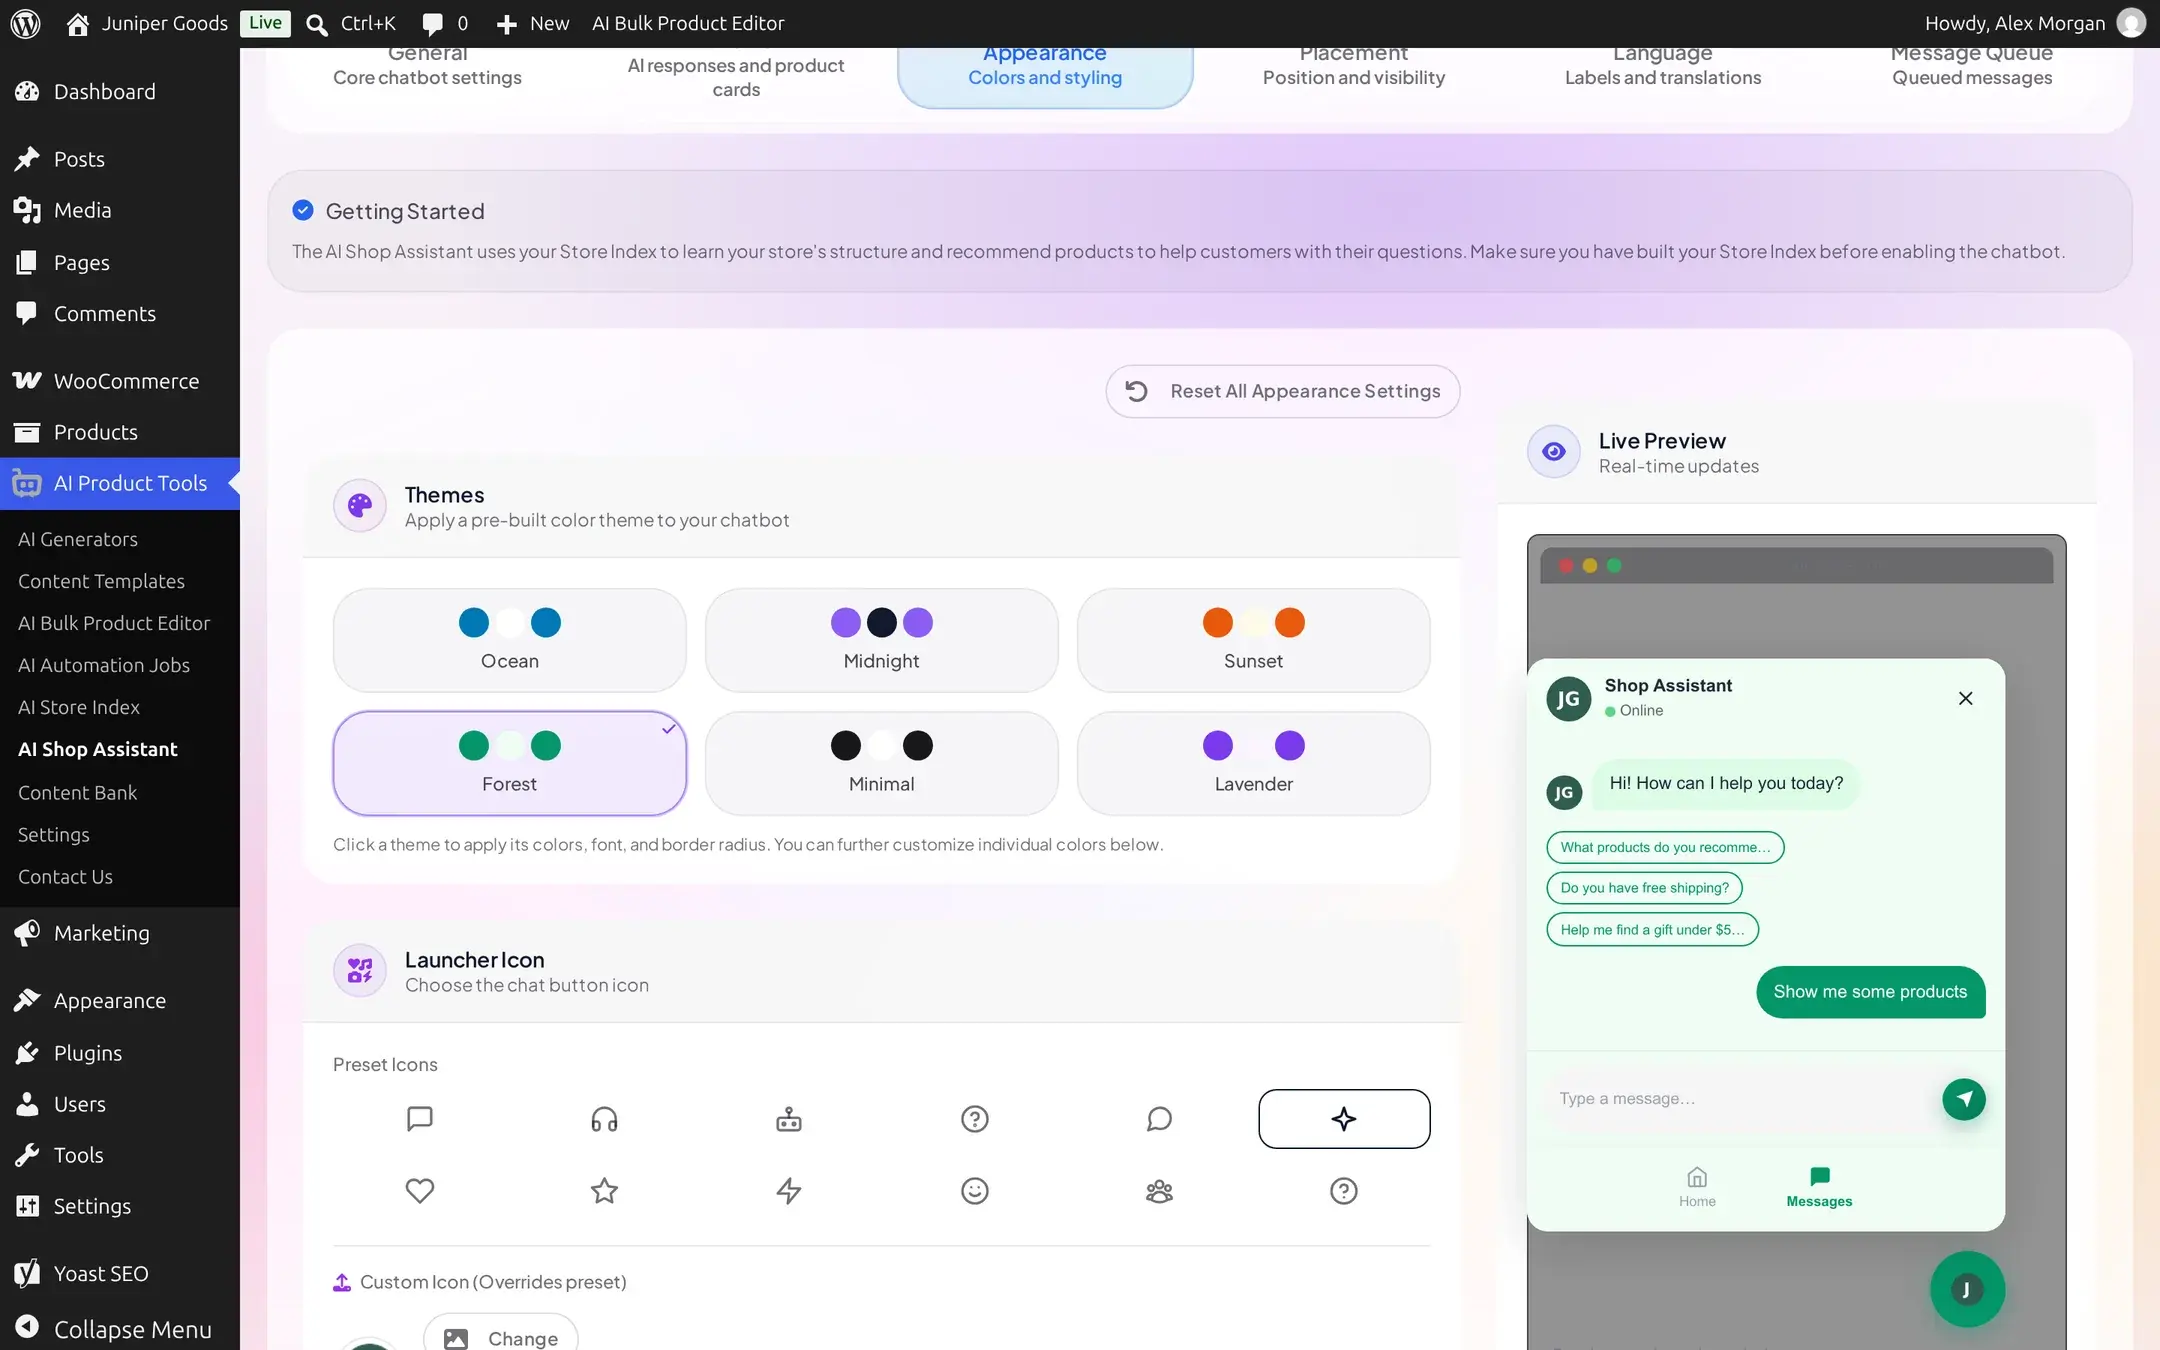Open the Message Queue tab
The image size is (2160, 1350).
click(1972, 68)
